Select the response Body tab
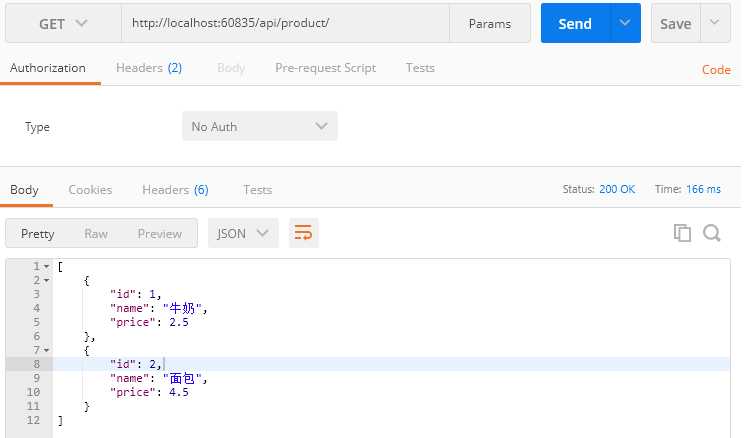Screen dimensions: 744x438 pos(24,190)
